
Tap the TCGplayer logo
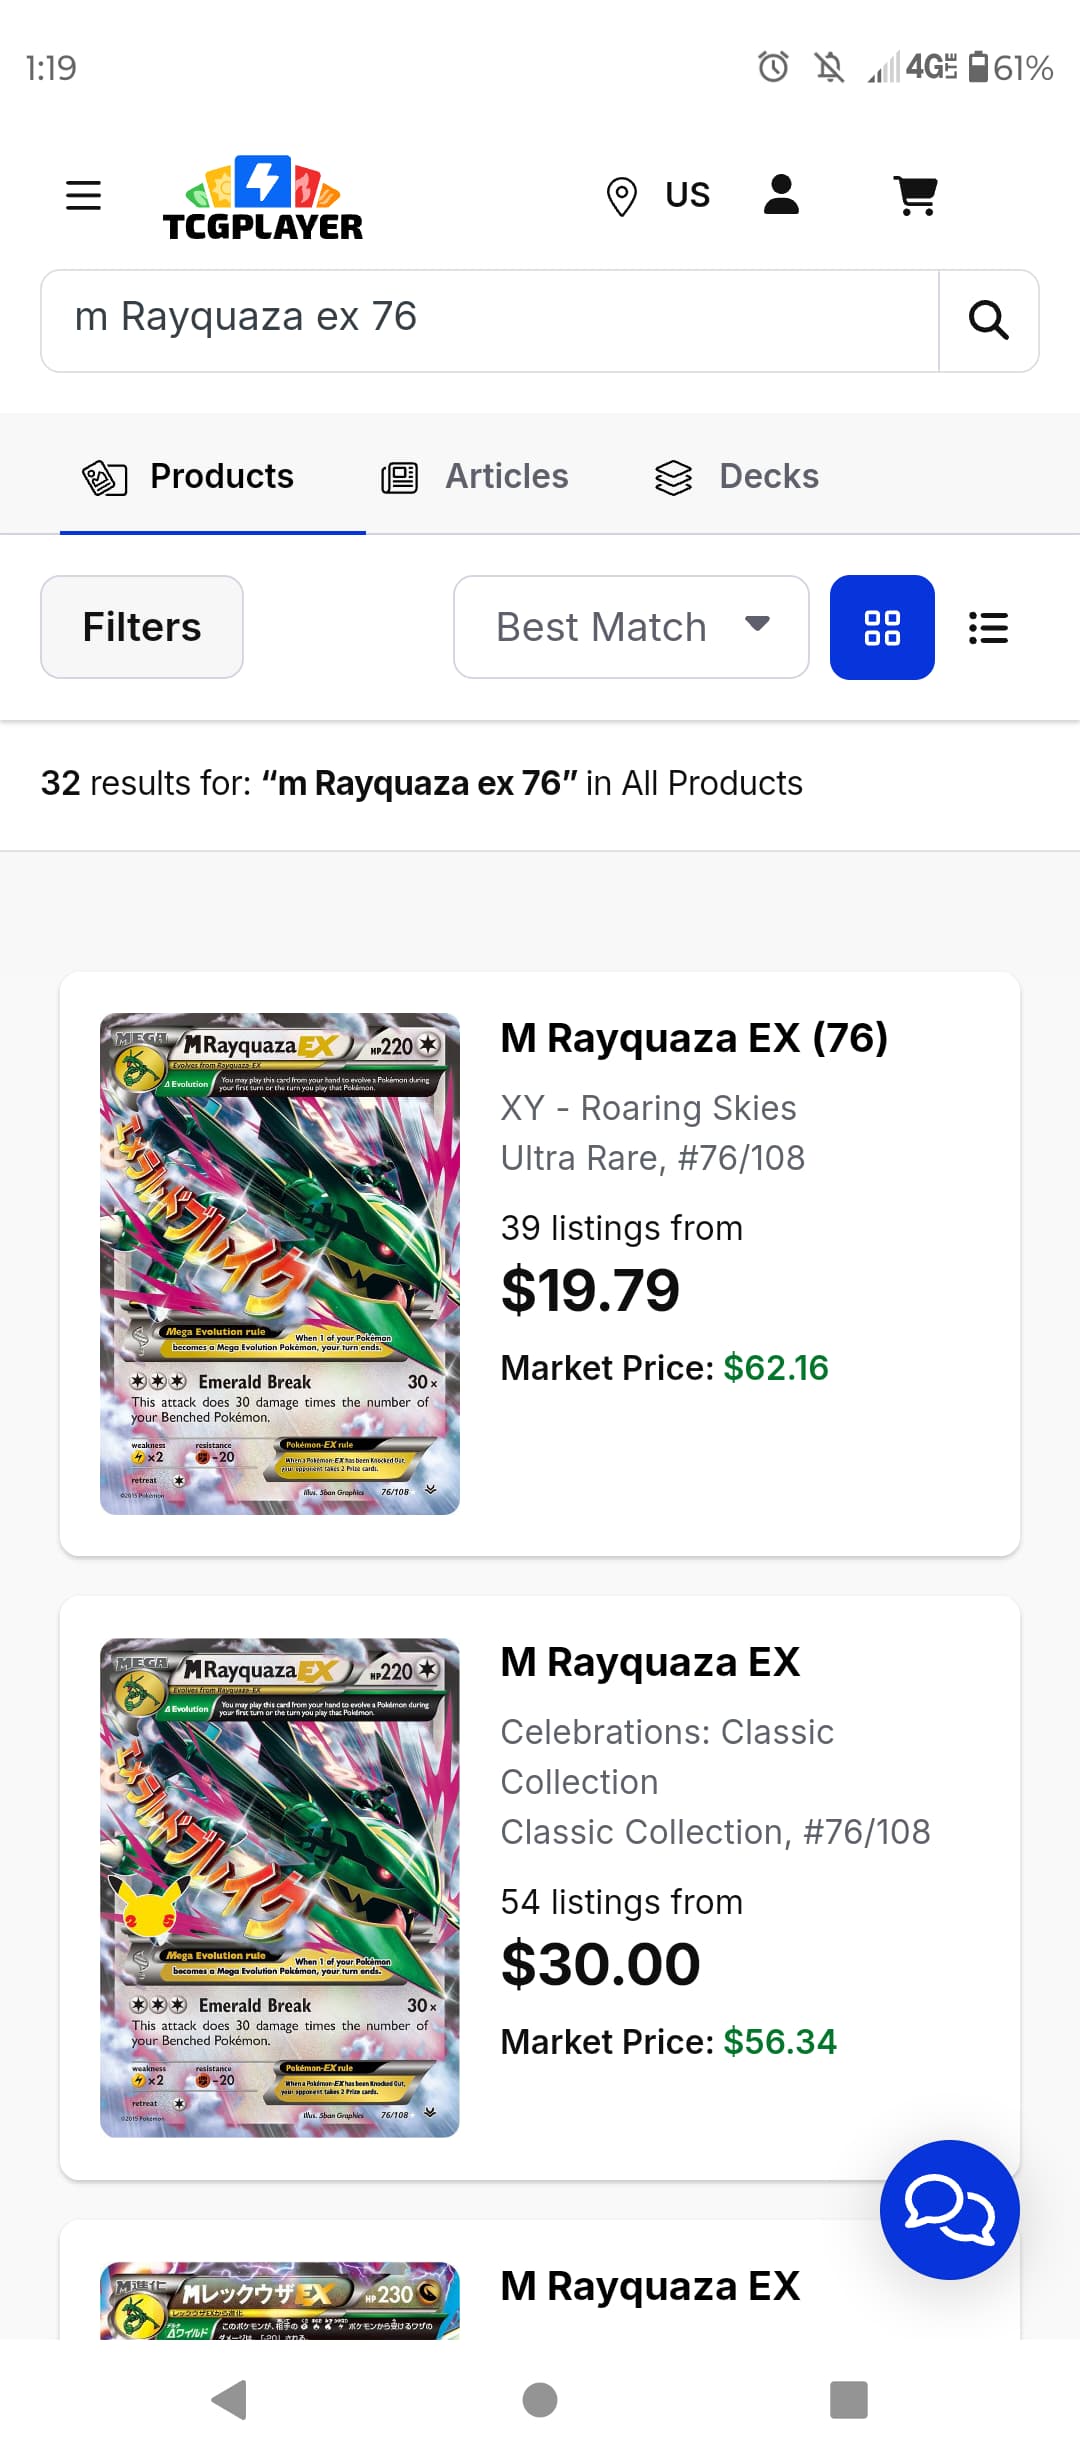point(263,198)
